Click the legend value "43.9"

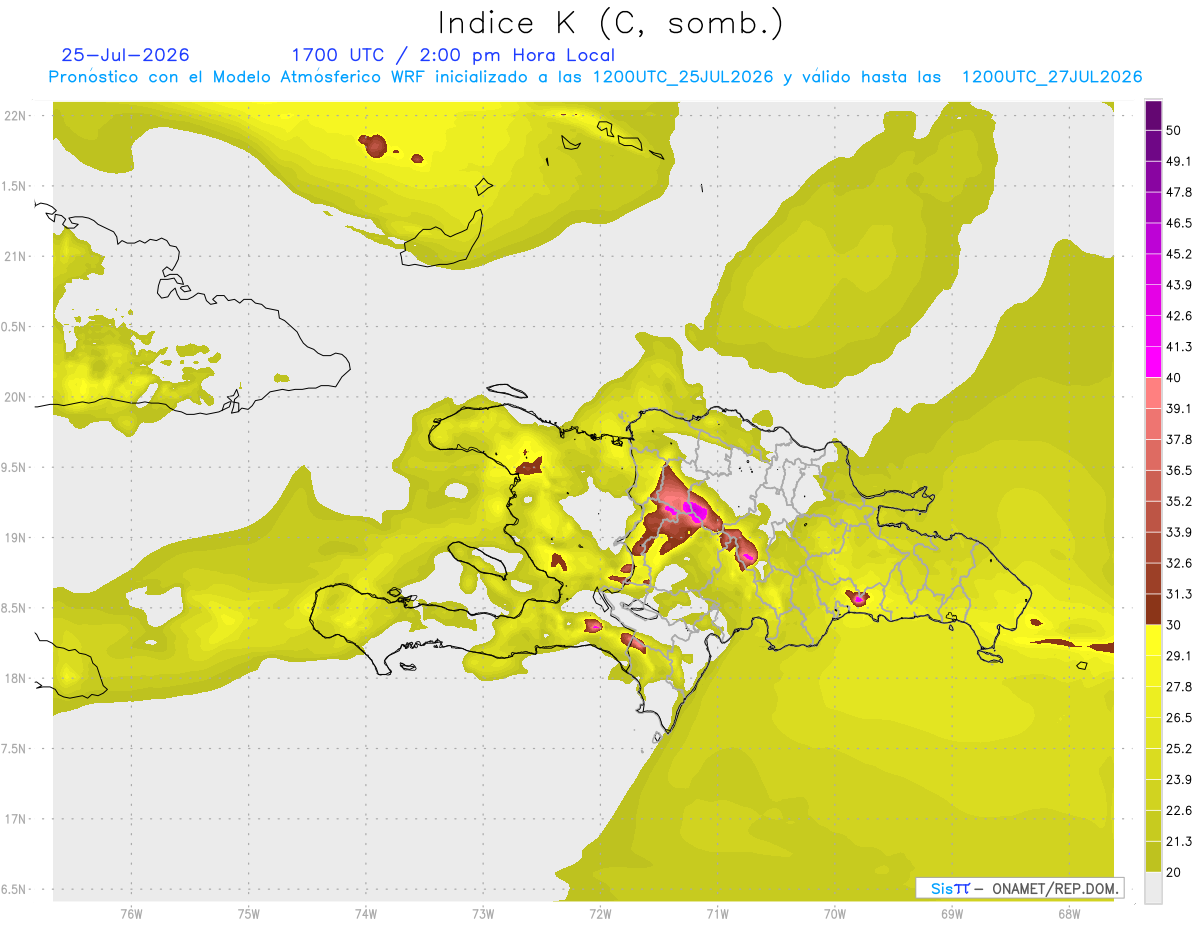[x=1179, y=285]
